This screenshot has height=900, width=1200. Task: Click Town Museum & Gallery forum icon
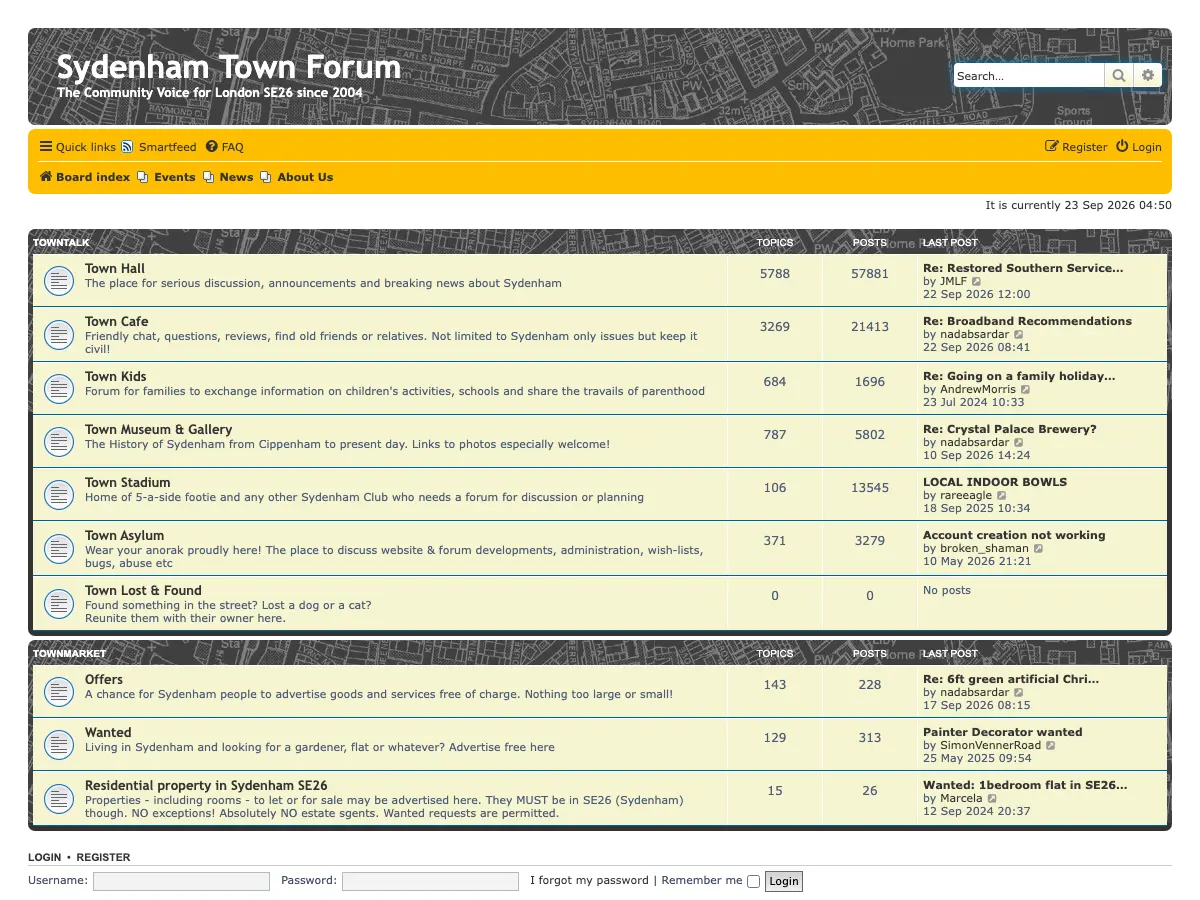59,441
